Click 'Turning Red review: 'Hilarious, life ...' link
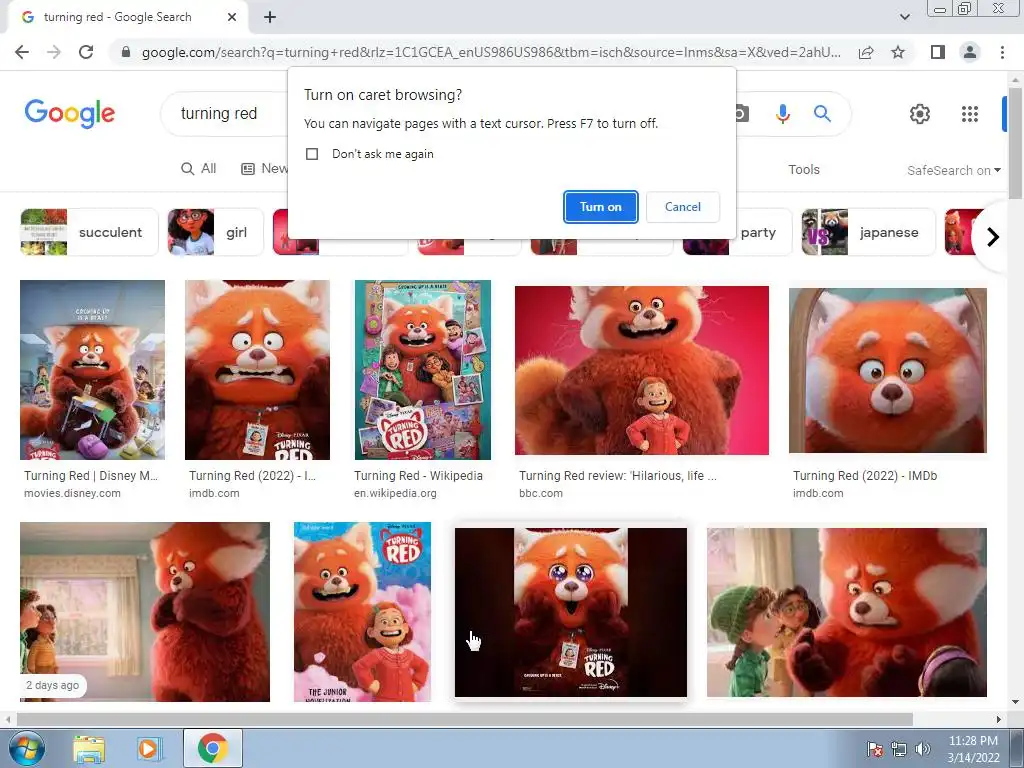This screenshot has height=768, width=1024. click(x=618, y=476)
